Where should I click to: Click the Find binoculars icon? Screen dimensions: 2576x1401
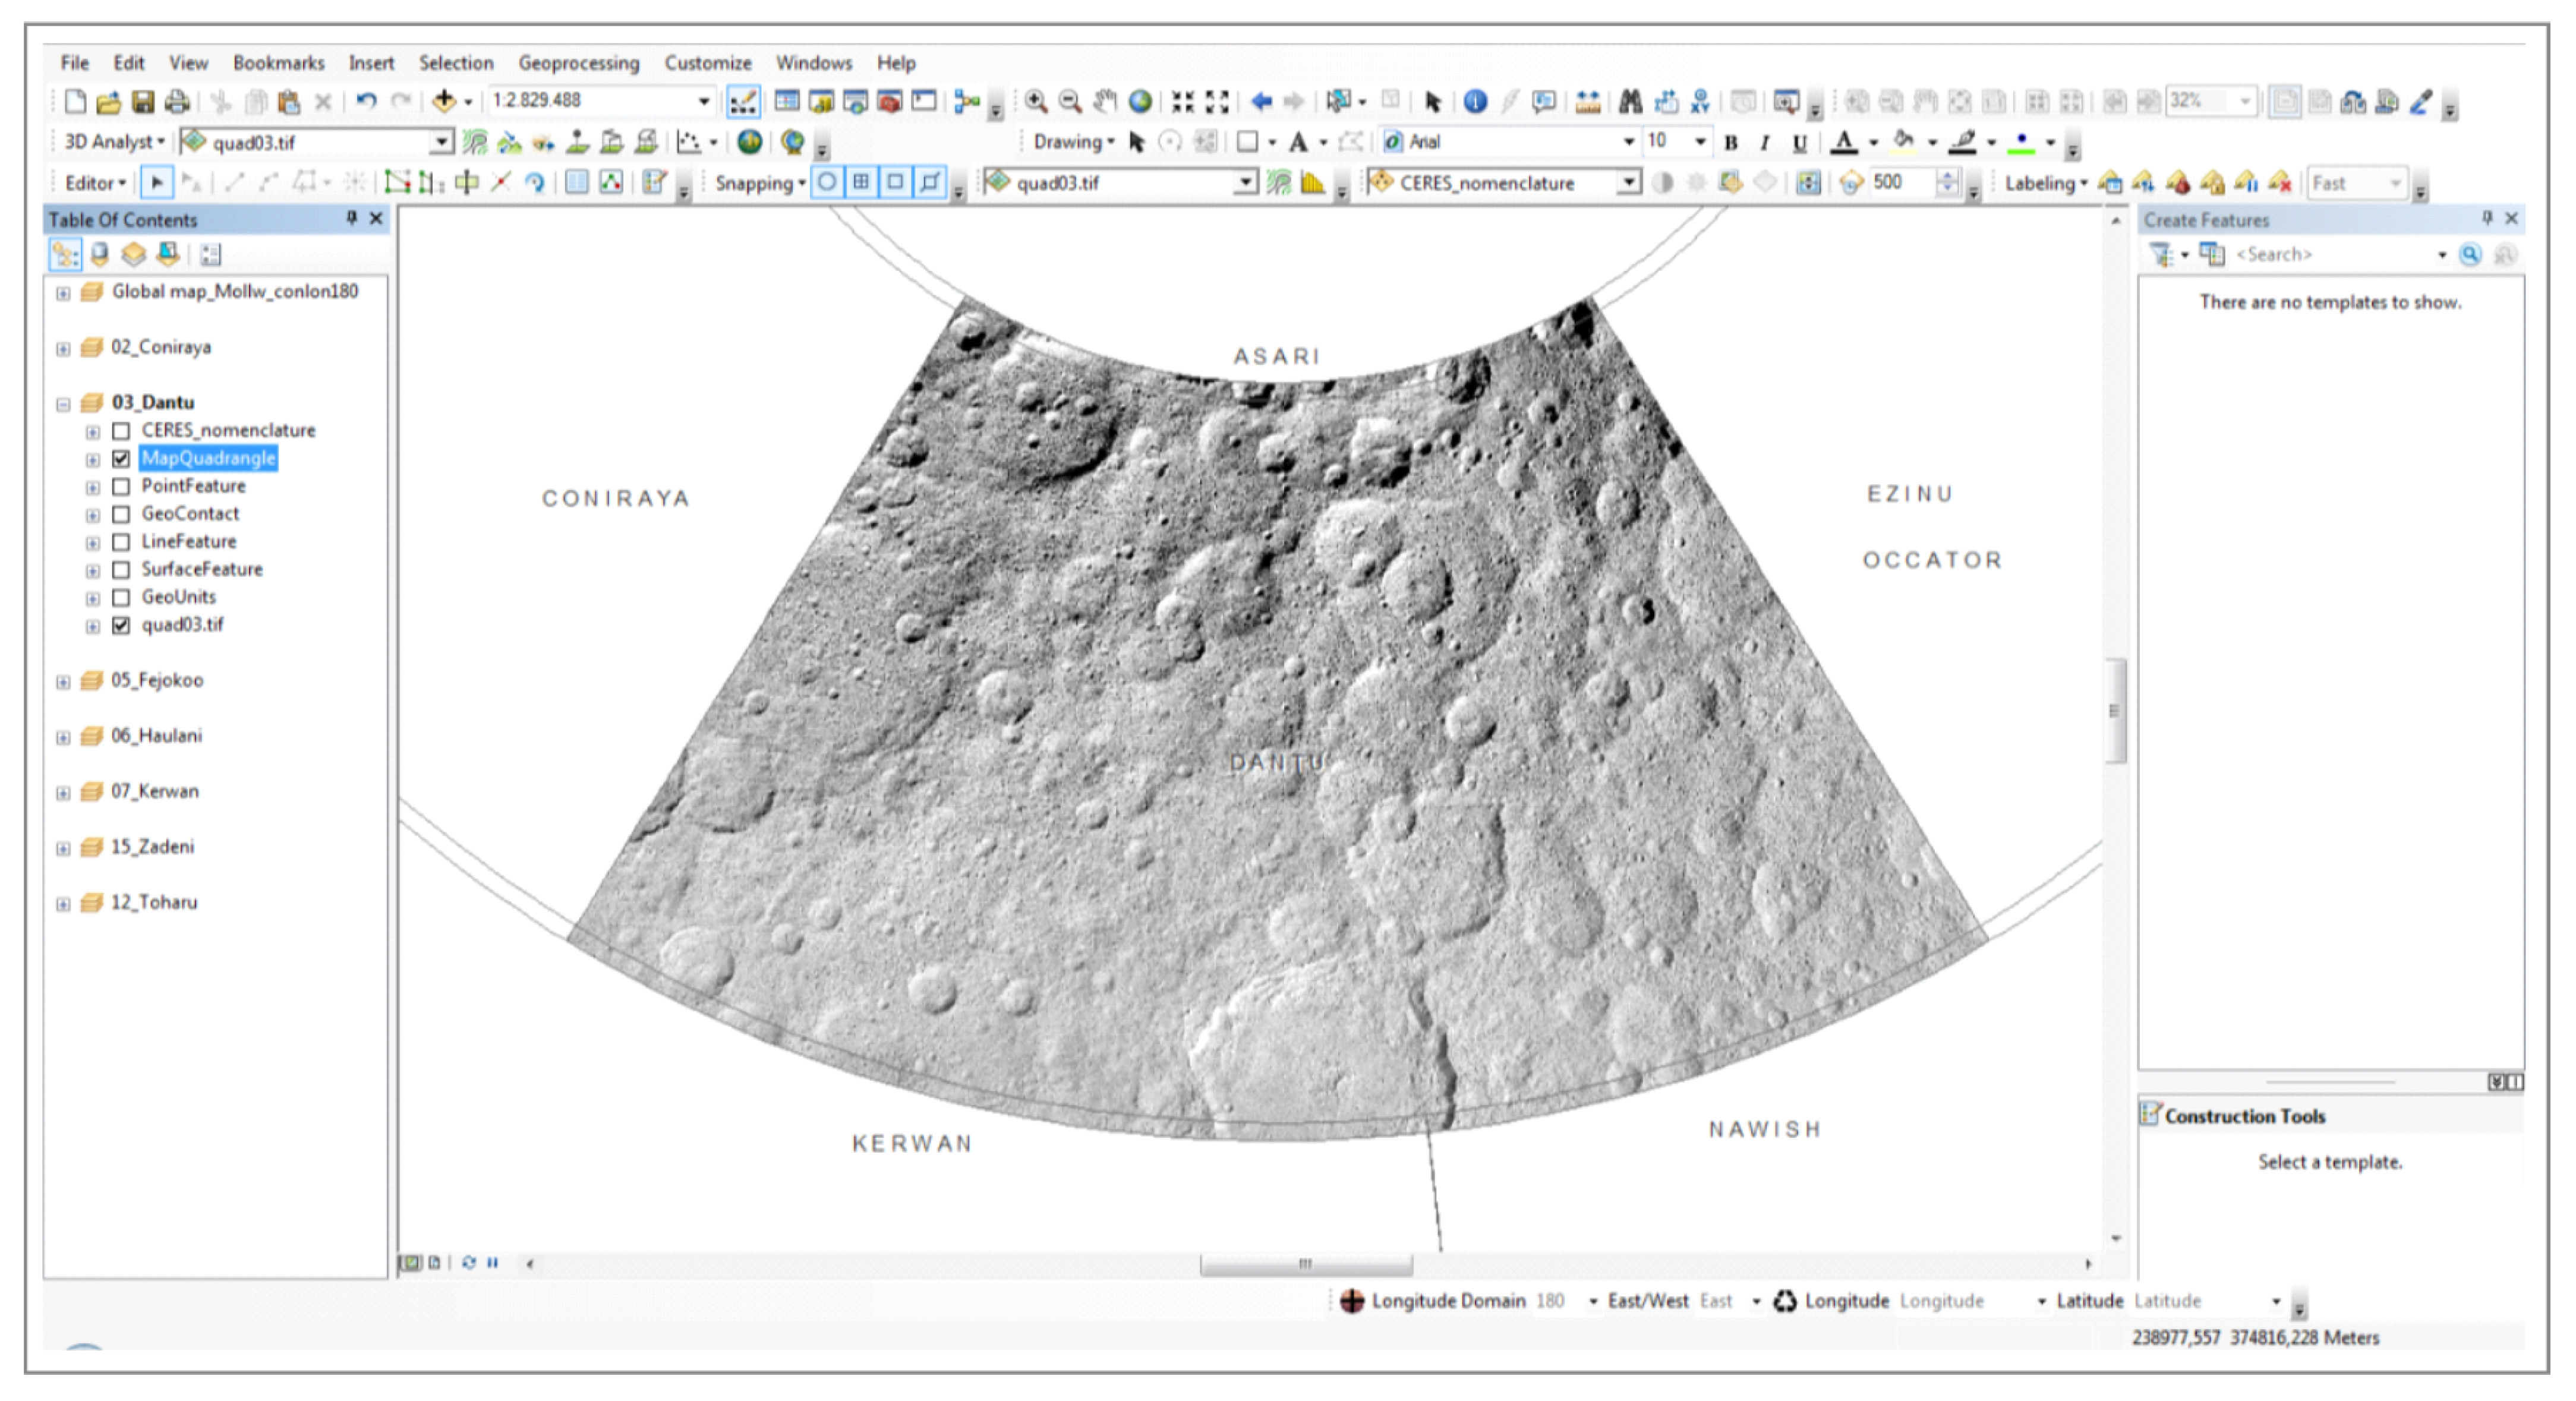1631,101
